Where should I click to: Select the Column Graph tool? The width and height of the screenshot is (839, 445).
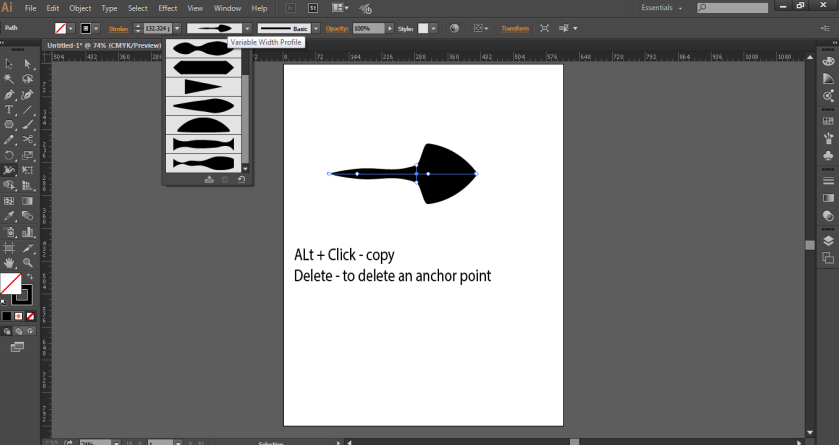(x=27, y=232)
